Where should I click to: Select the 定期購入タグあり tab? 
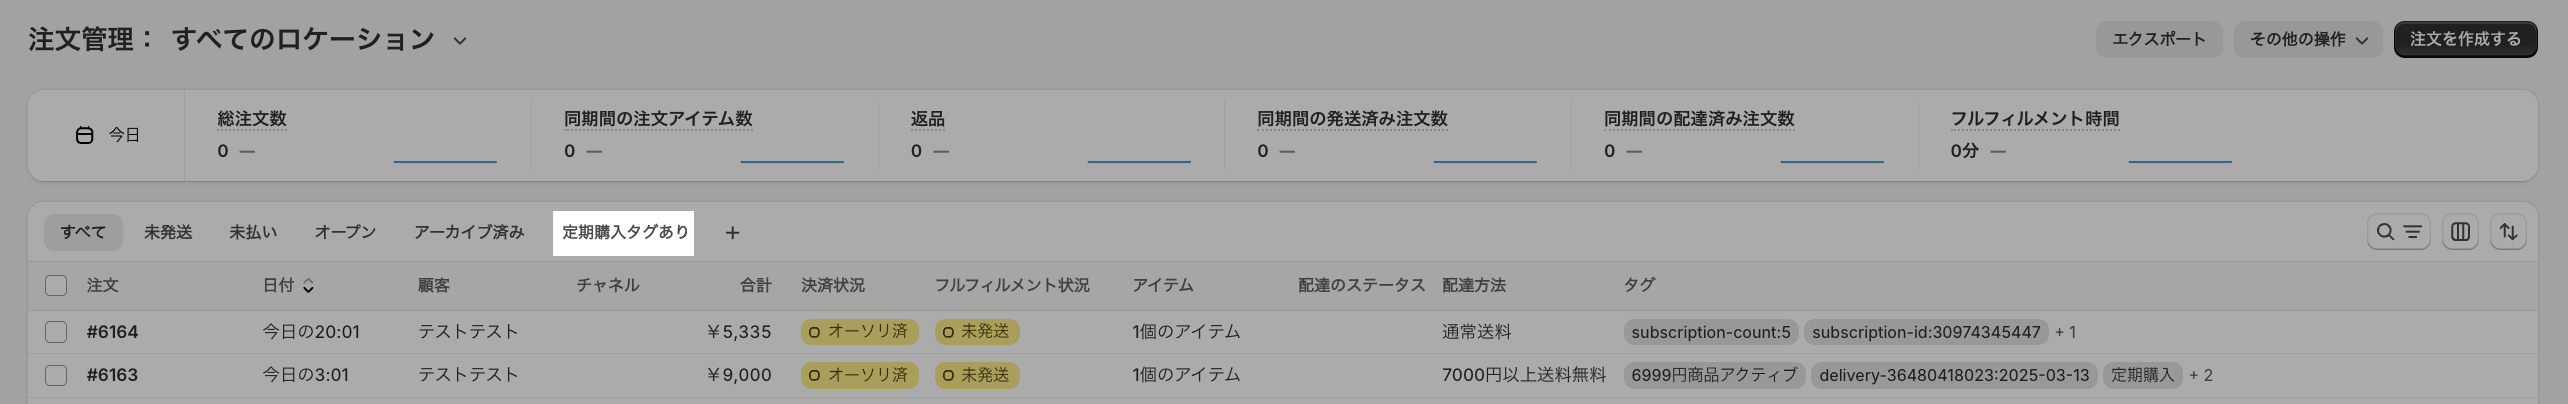pos(624,232)
